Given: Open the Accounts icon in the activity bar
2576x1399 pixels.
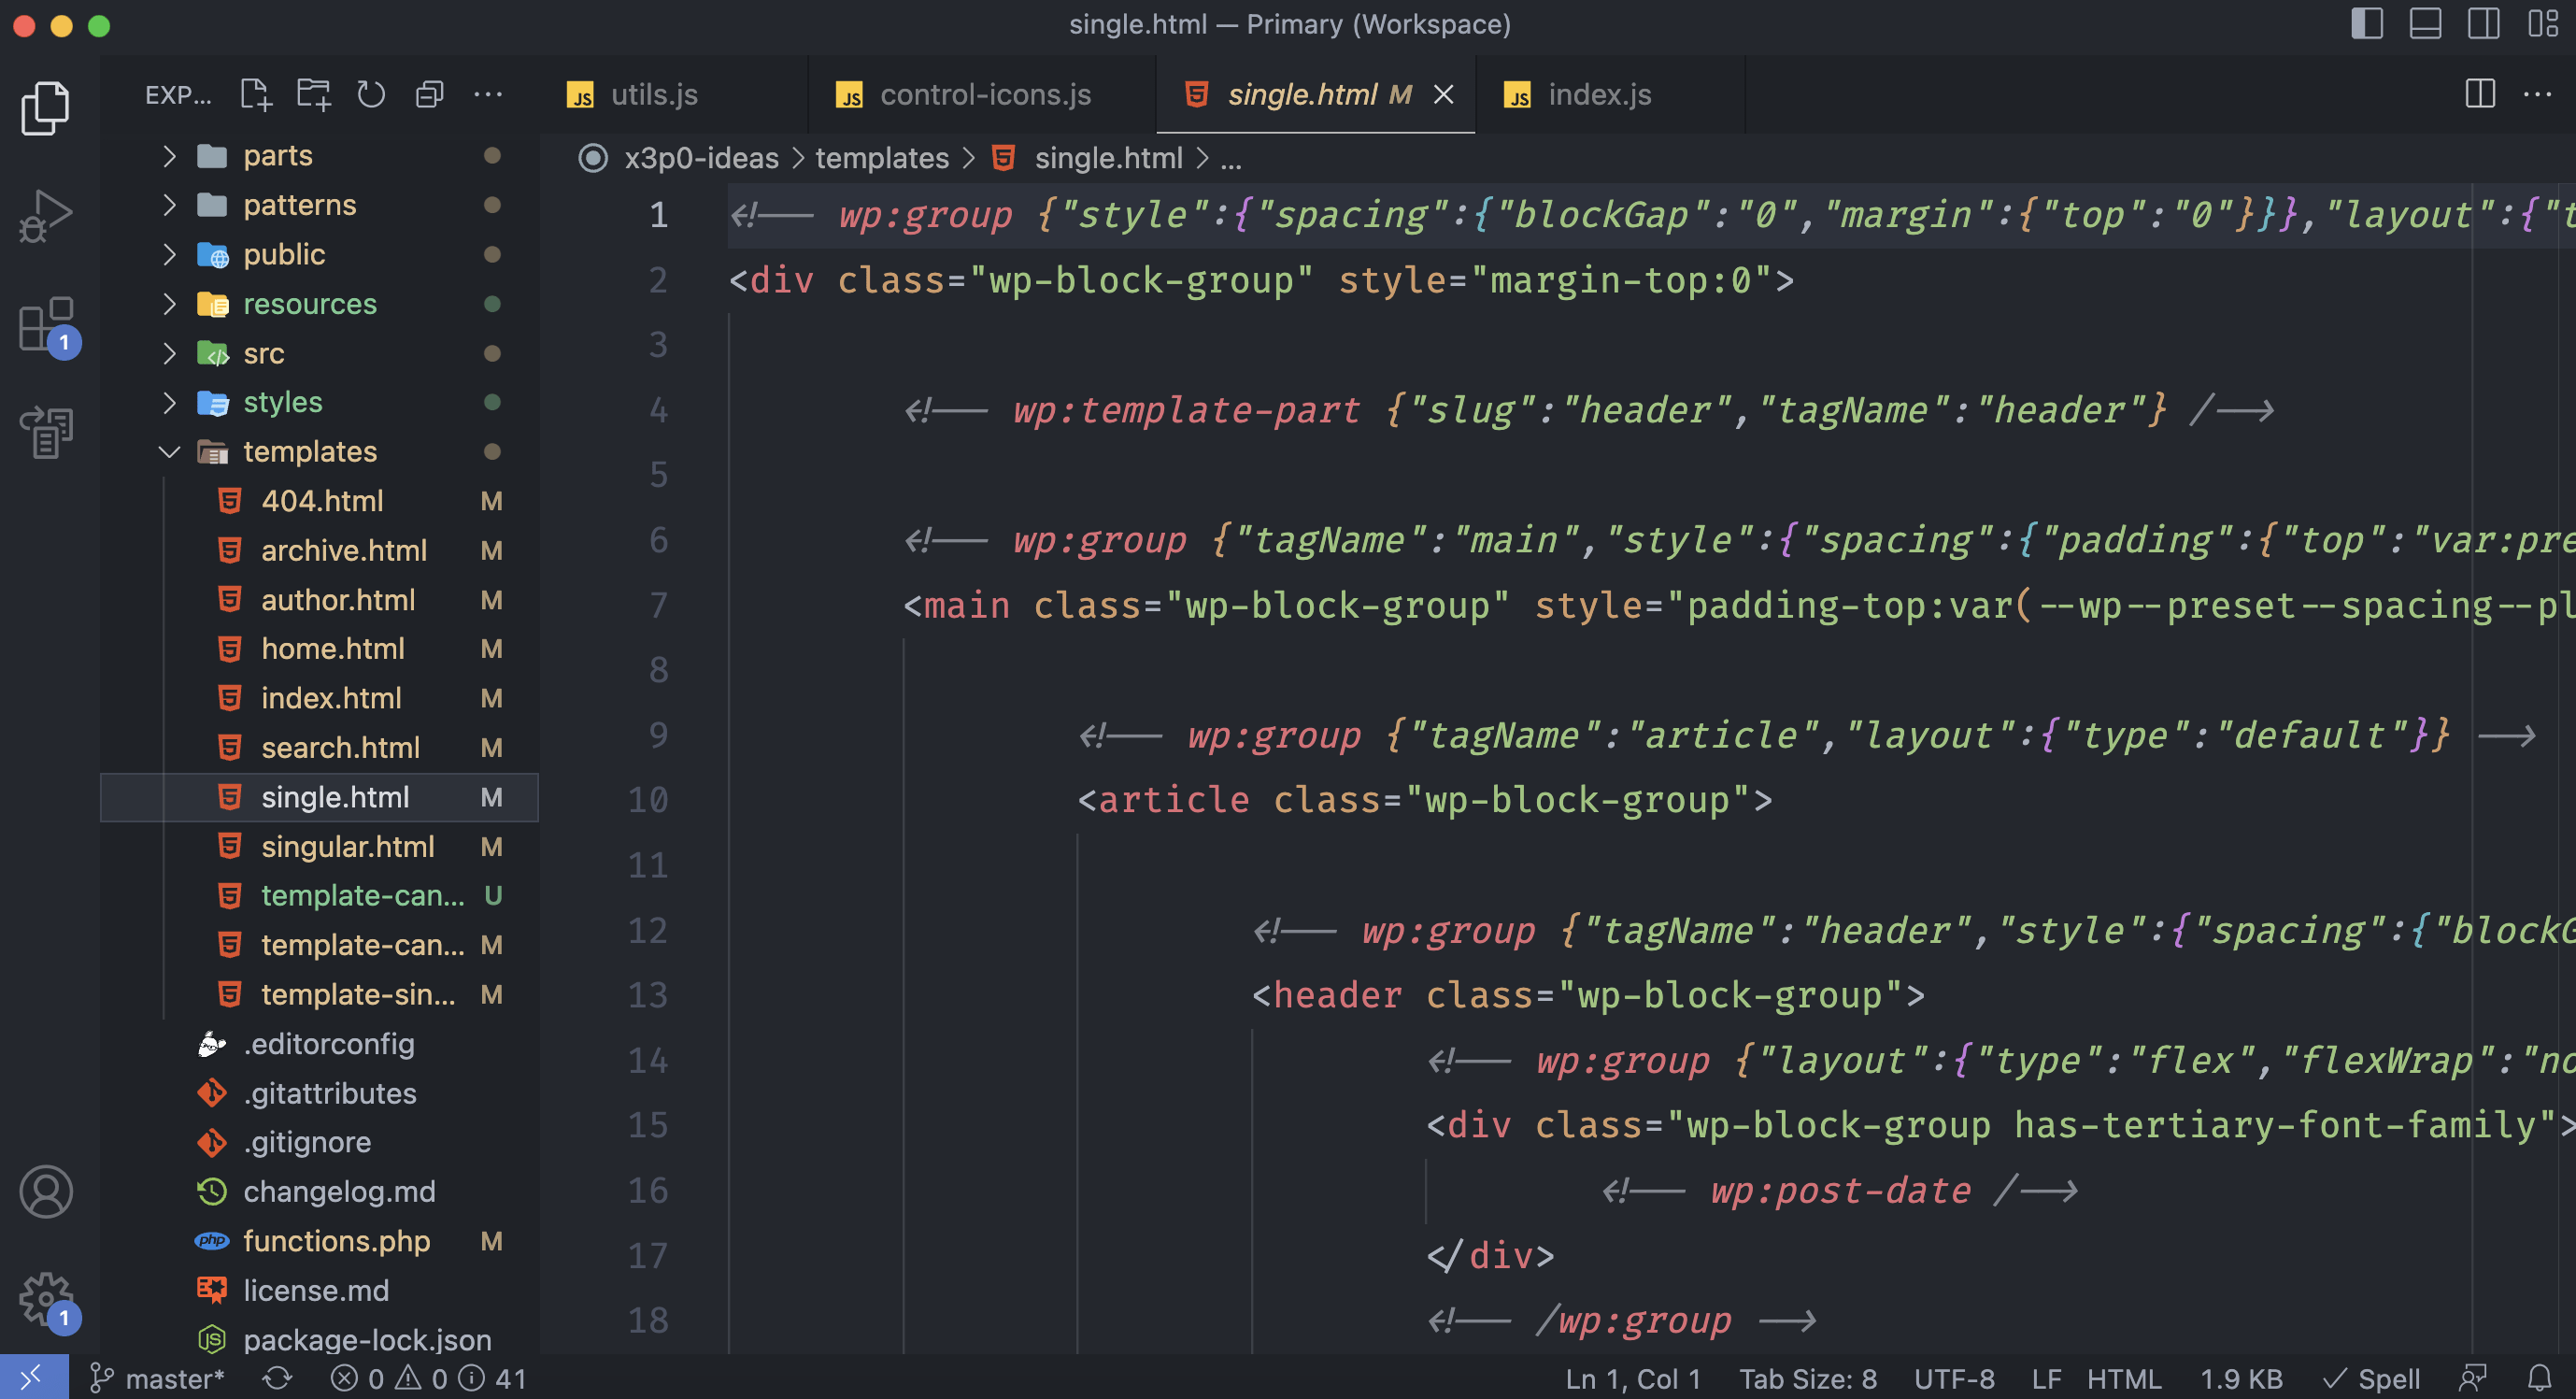Looking at the screenshot, I should (x=46, y=1191).
